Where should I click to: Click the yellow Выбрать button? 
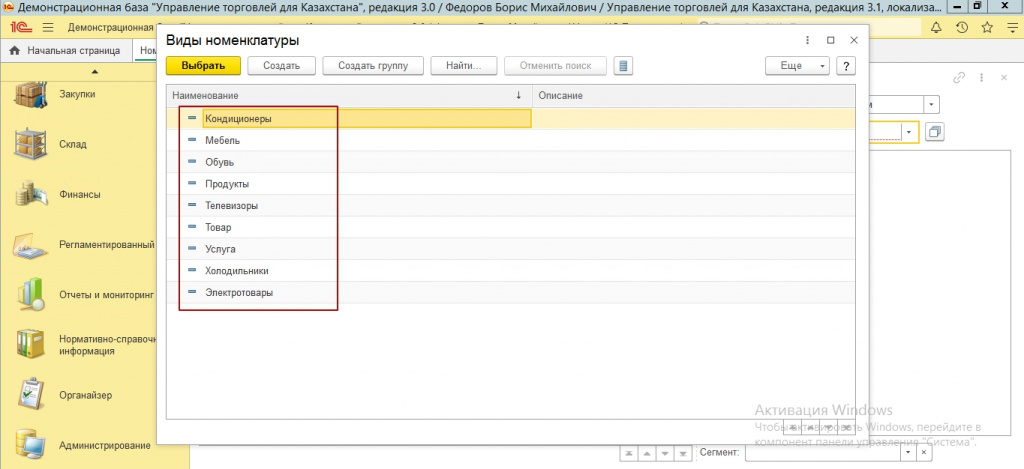(x=203, y=66)
